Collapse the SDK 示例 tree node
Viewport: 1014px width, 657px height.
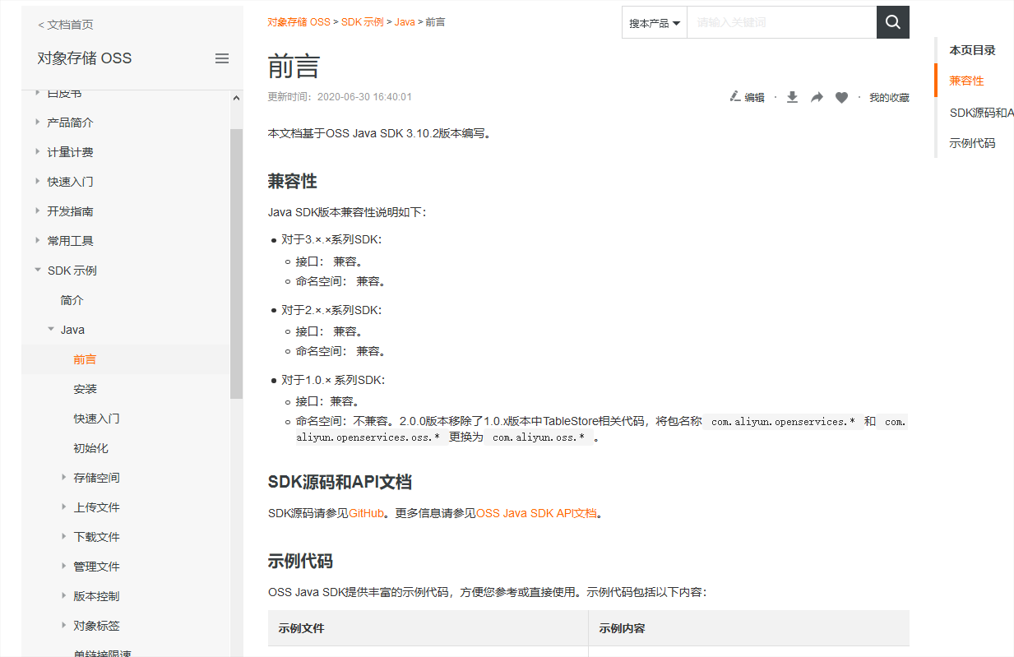(38, 270)
